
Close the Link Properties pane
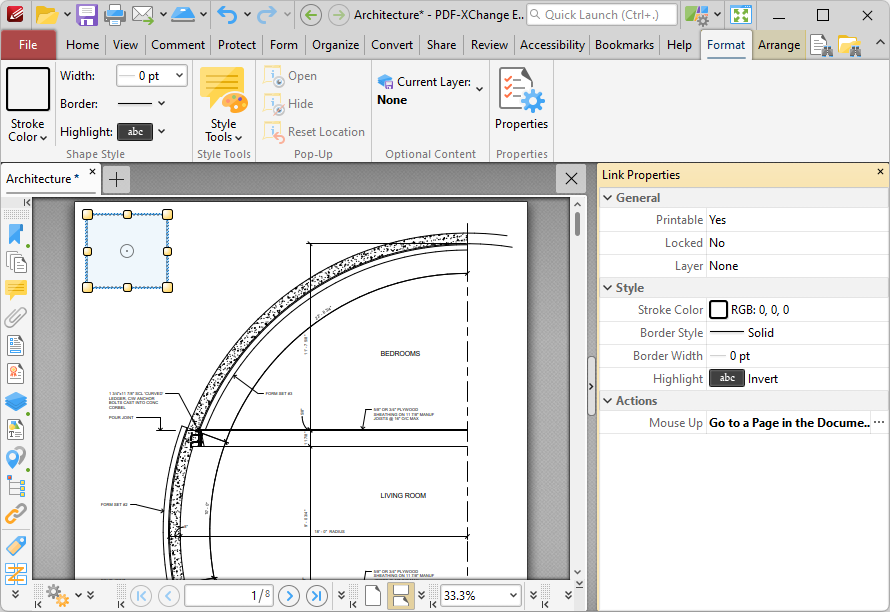click(x=880, y=172)
